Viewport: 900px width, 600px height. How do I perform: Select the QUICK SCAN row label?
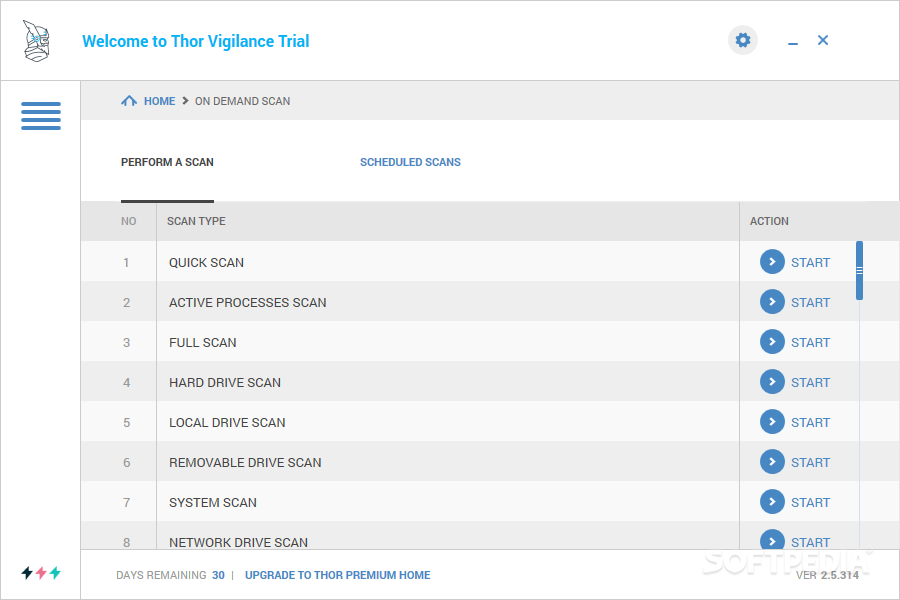pos(206,262)
